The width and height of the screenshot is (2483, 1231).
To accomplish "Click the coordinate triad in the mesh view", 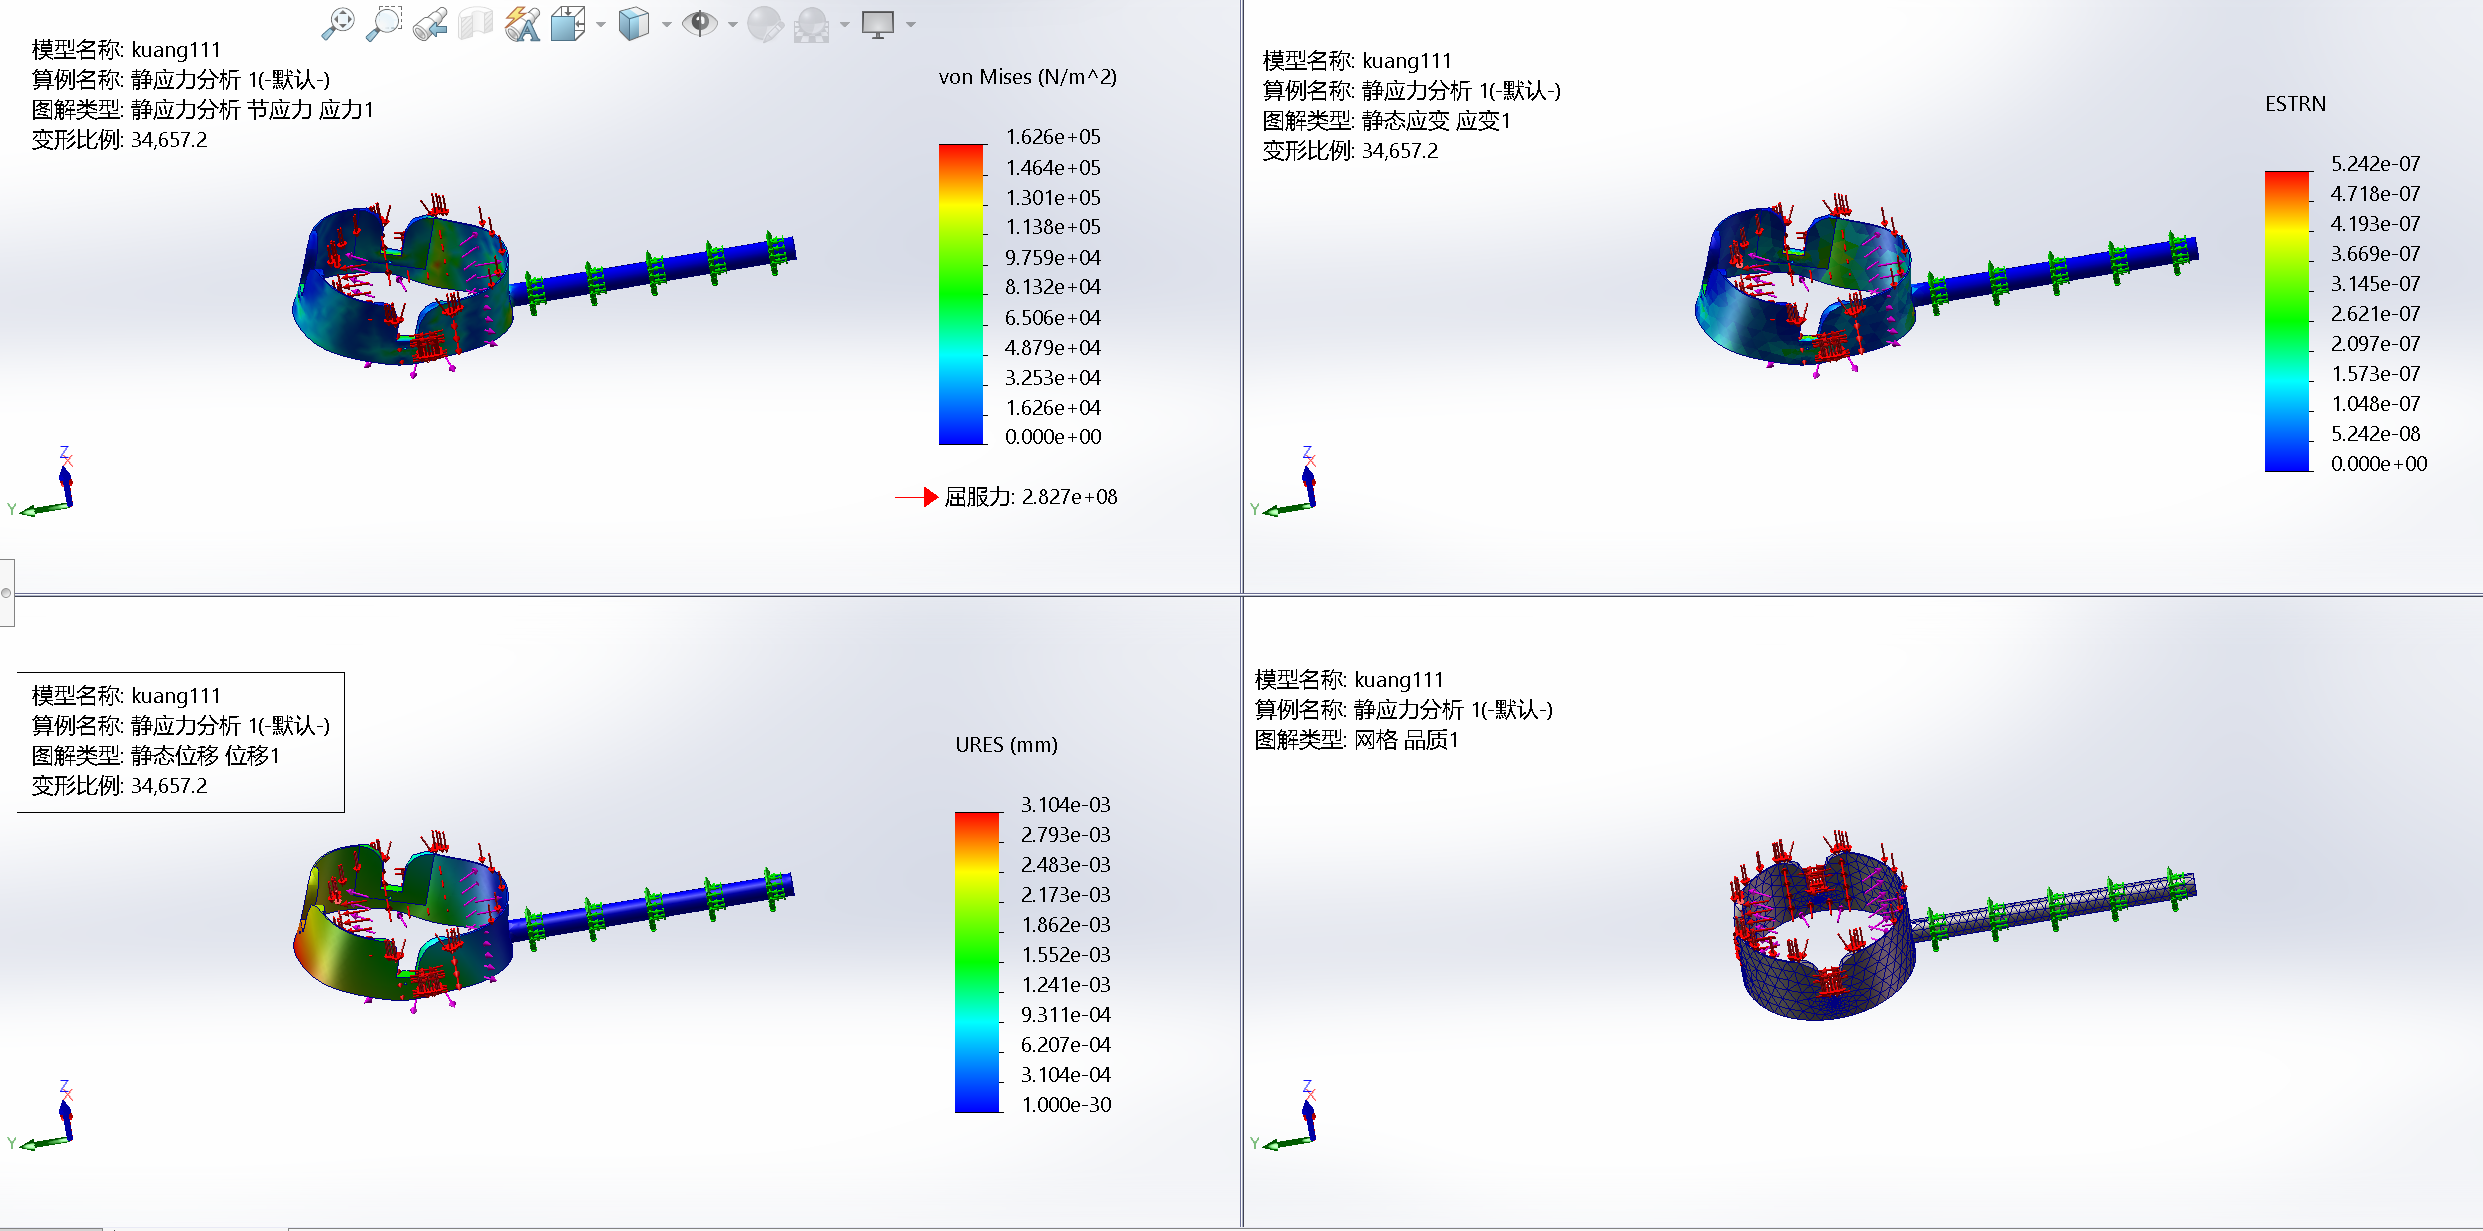I will pyautogui.click(x=1286, y=1116).
